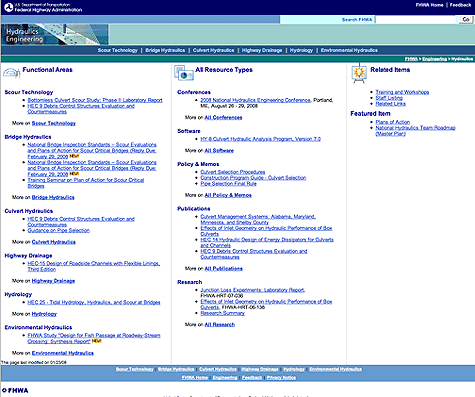
Task: Select Highway Drainage in top navigation bar
Action: pyautogui.click(x=262, y=50)
